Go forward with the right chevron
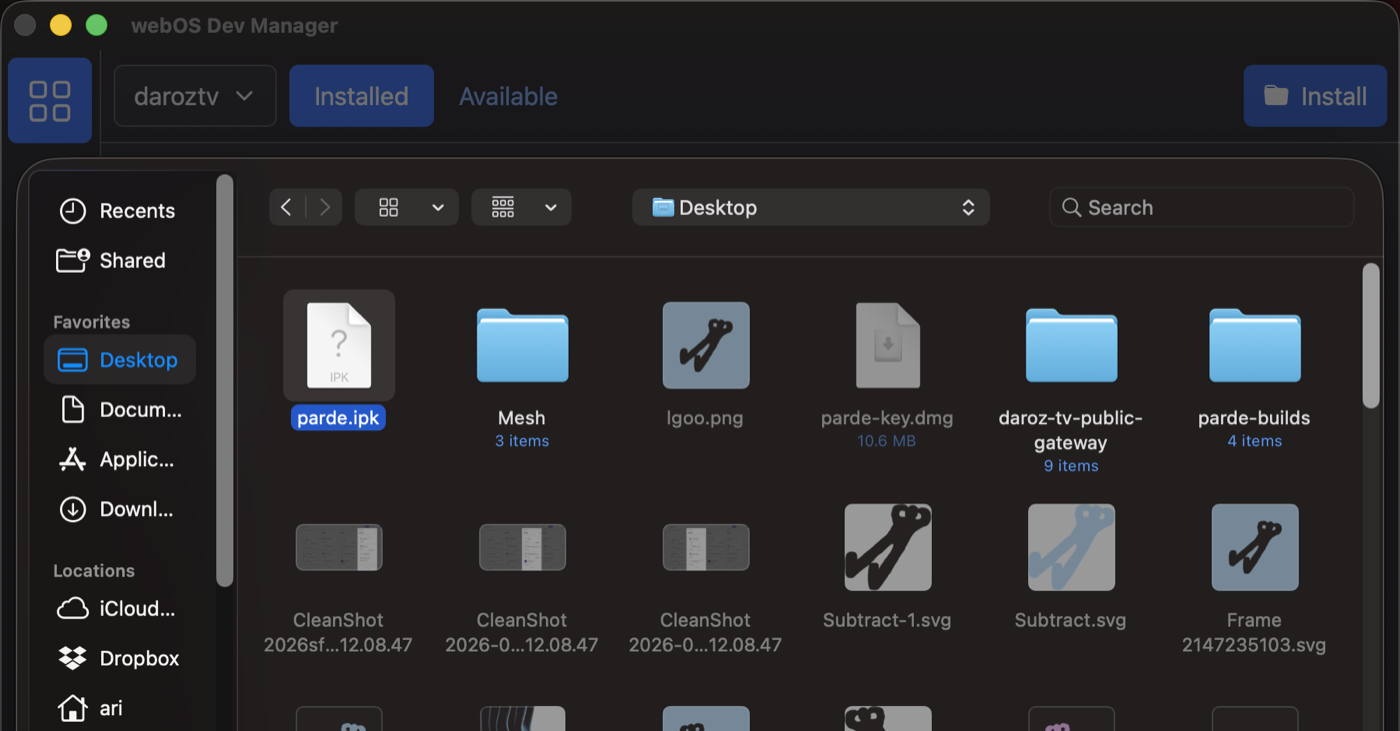Image resolution: width=1400 pixels, height=731 pixels. (325, 207)
